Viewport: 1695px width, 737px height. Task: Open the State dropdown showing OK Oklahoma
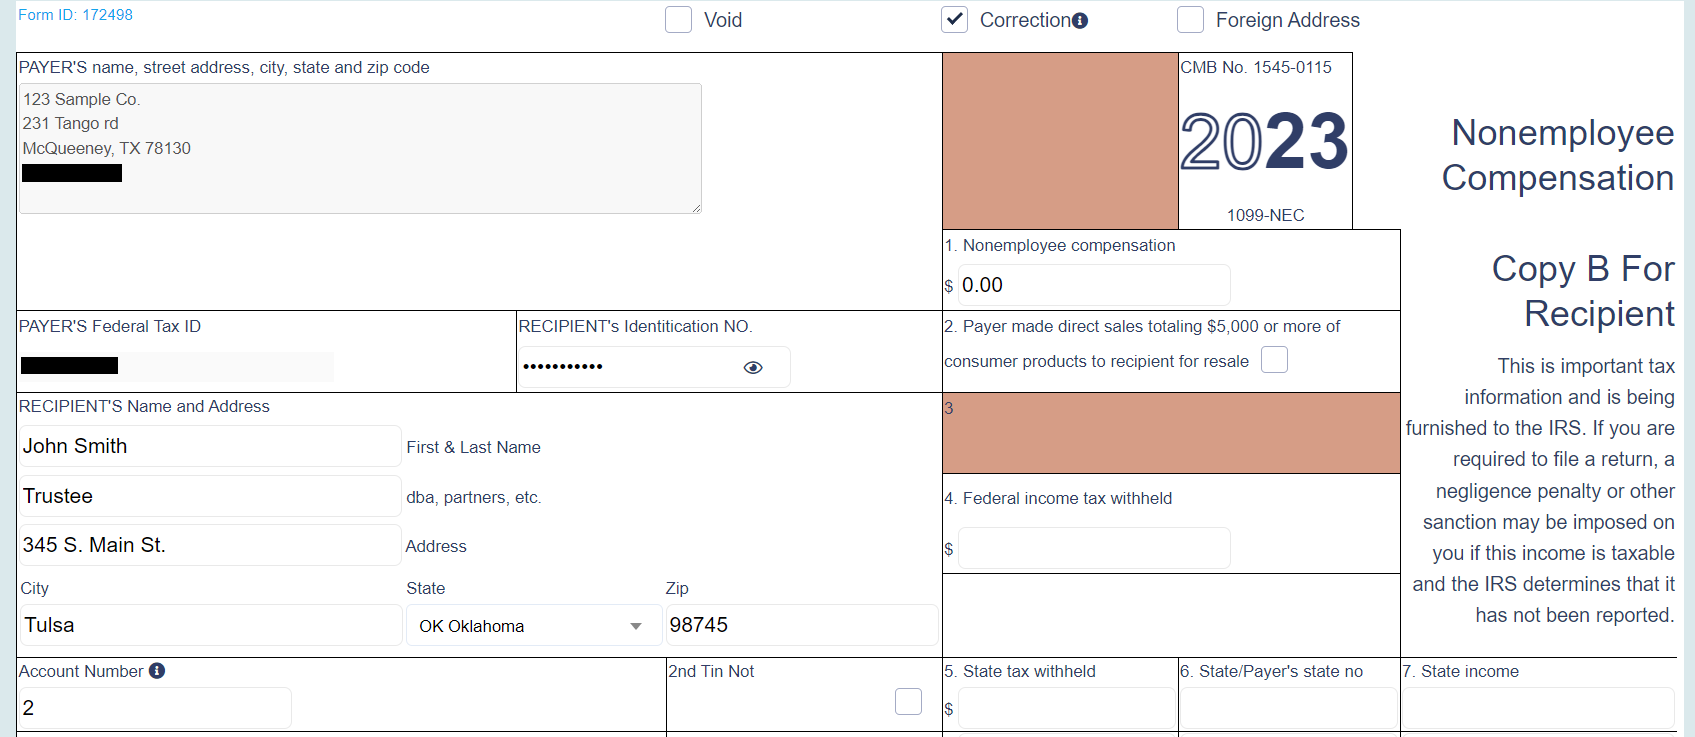coord(520,626)
